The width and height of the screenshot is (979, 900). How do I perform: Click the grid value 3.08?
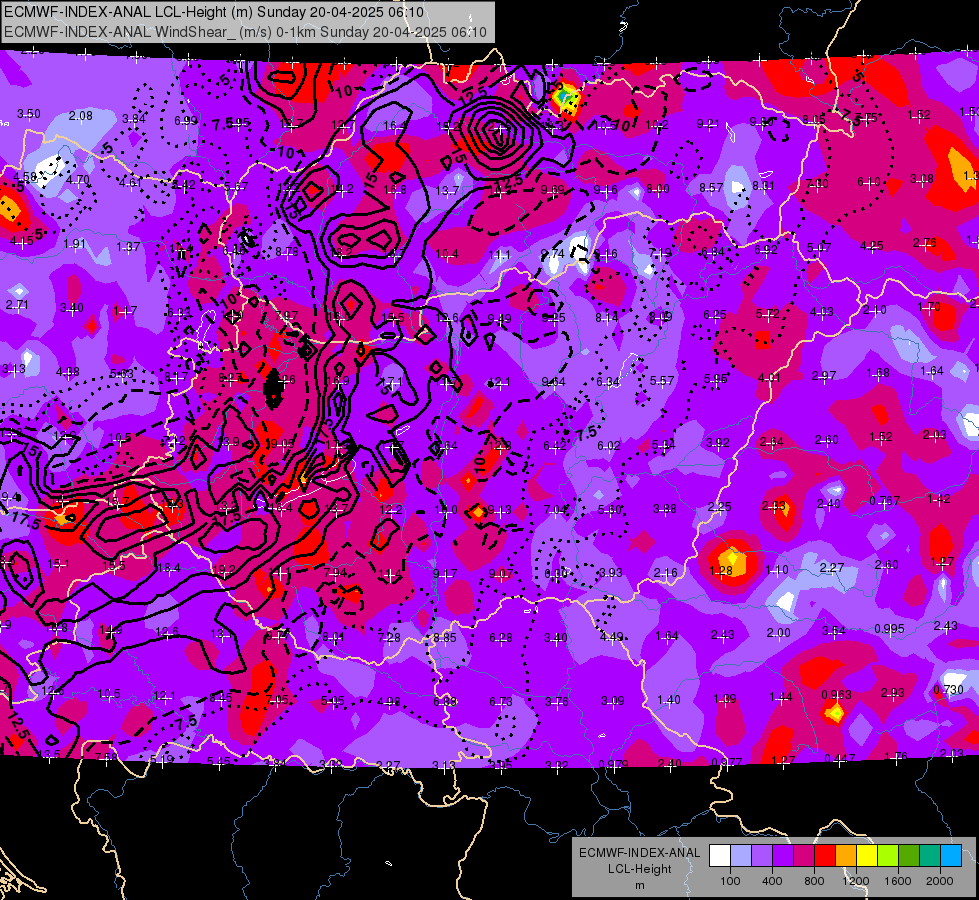click(x=922, y=179)
